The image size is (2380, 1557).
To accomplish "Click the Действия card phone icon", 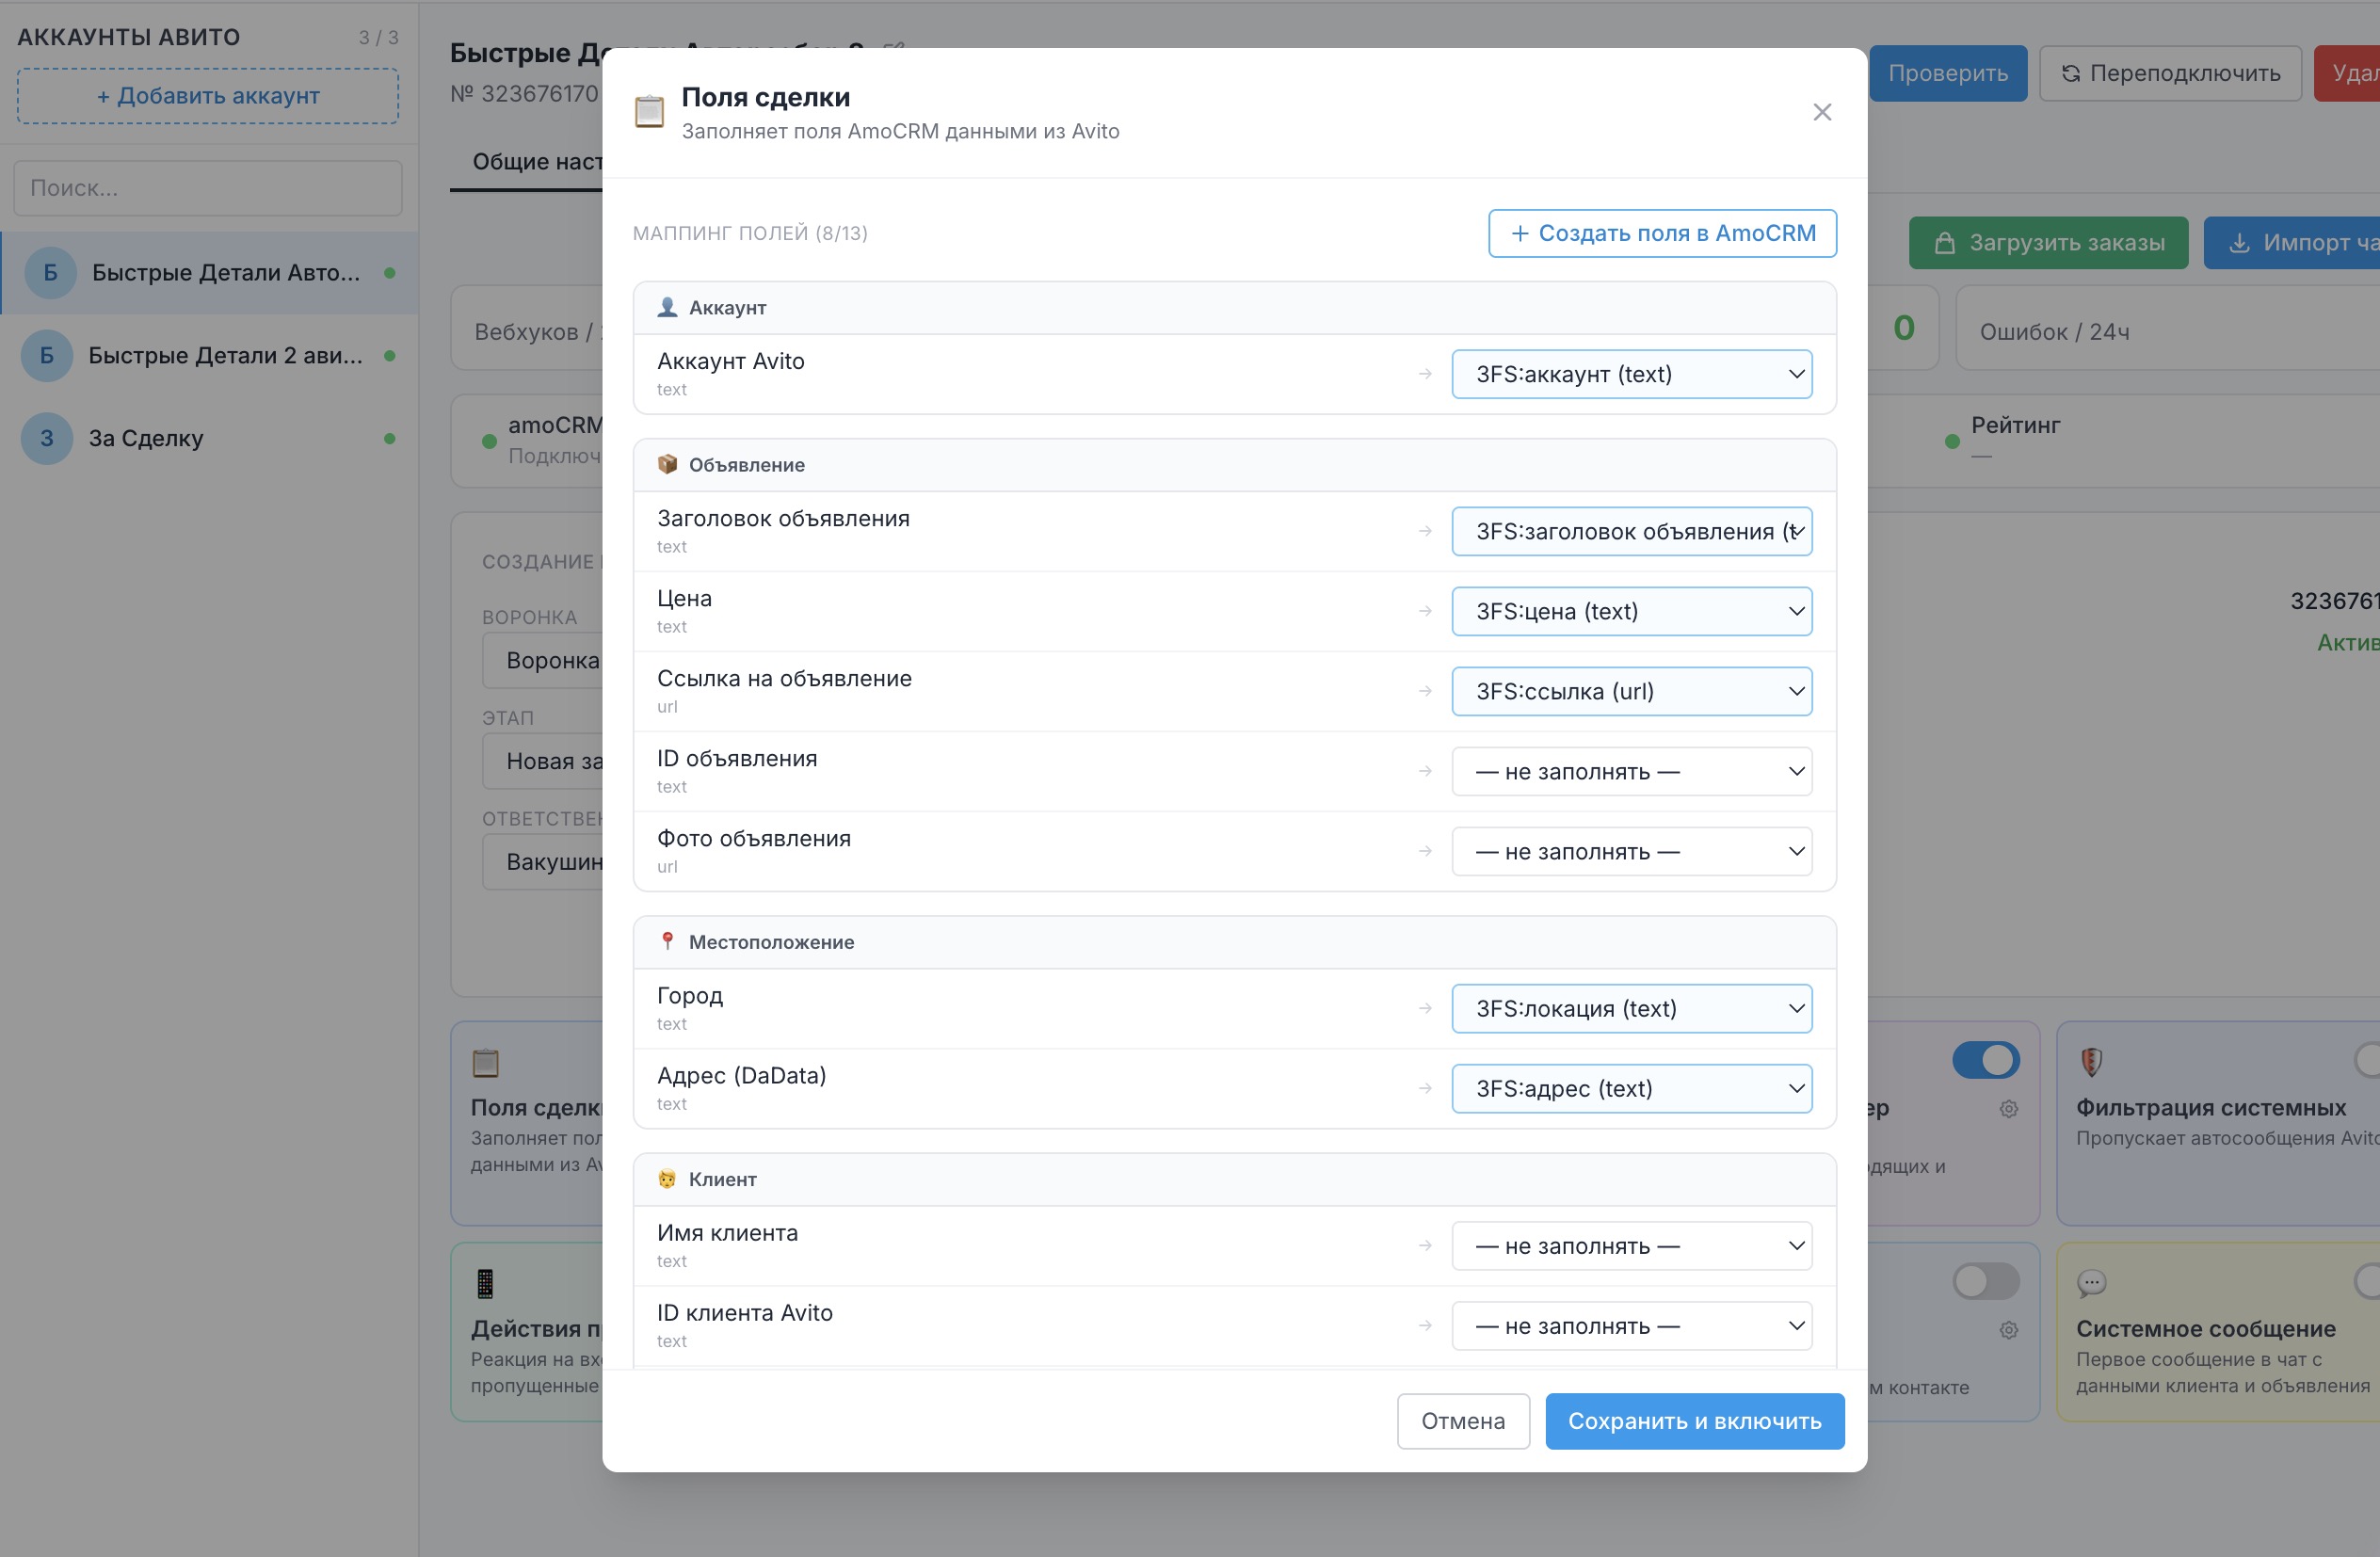I will coord(485,1283).
